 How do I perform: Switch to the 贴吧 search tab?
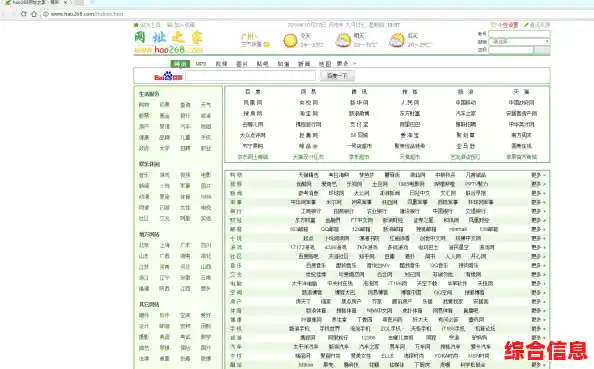coord(263,64)
